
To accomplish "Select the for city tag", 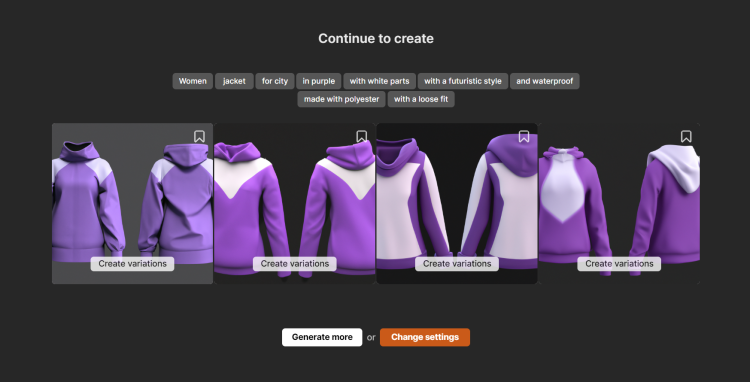I will coord(275,81).
